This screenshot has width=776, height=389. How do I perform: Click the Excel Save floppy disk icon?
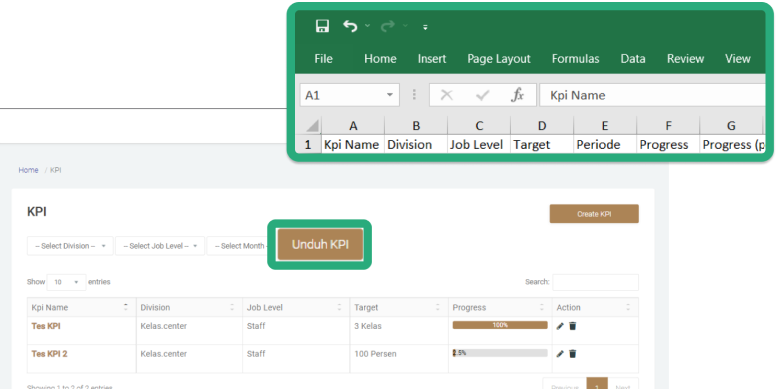coord(322,26)
